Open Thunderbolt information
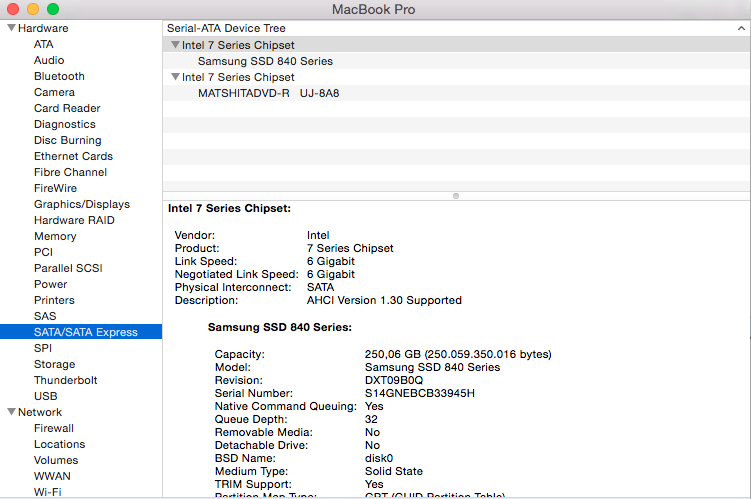 [x=66, y=380]
